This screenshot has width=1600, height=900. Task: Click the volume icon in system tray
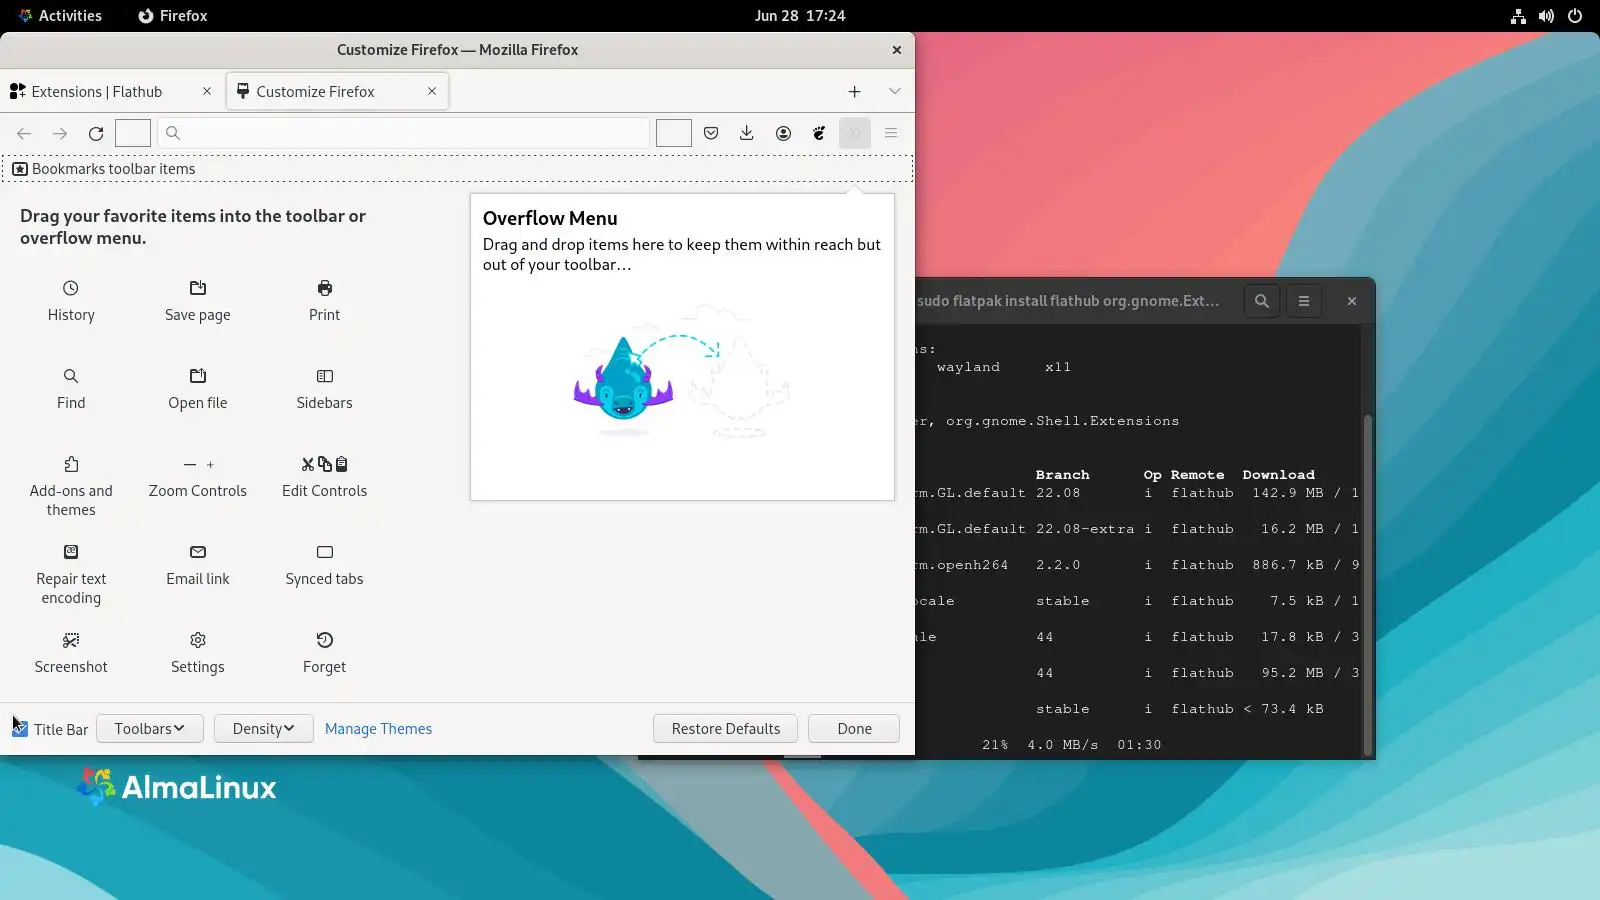click(1546, 16)
